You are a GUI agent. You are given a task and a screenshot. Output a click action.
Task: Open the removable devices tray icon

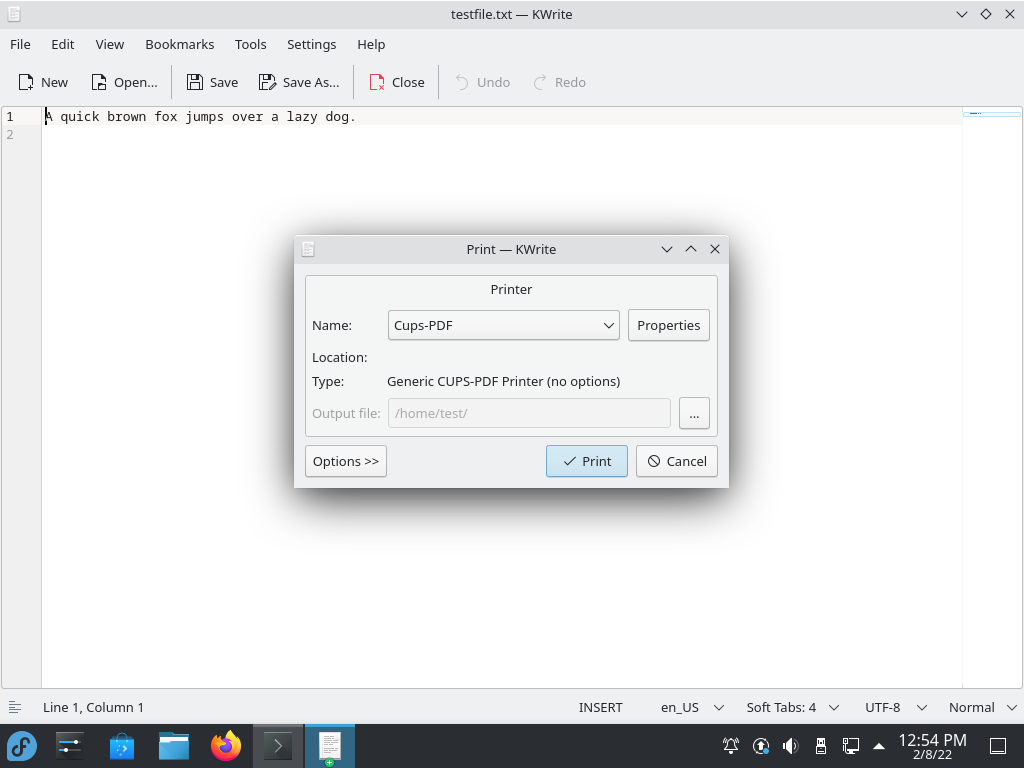(821, 746)
